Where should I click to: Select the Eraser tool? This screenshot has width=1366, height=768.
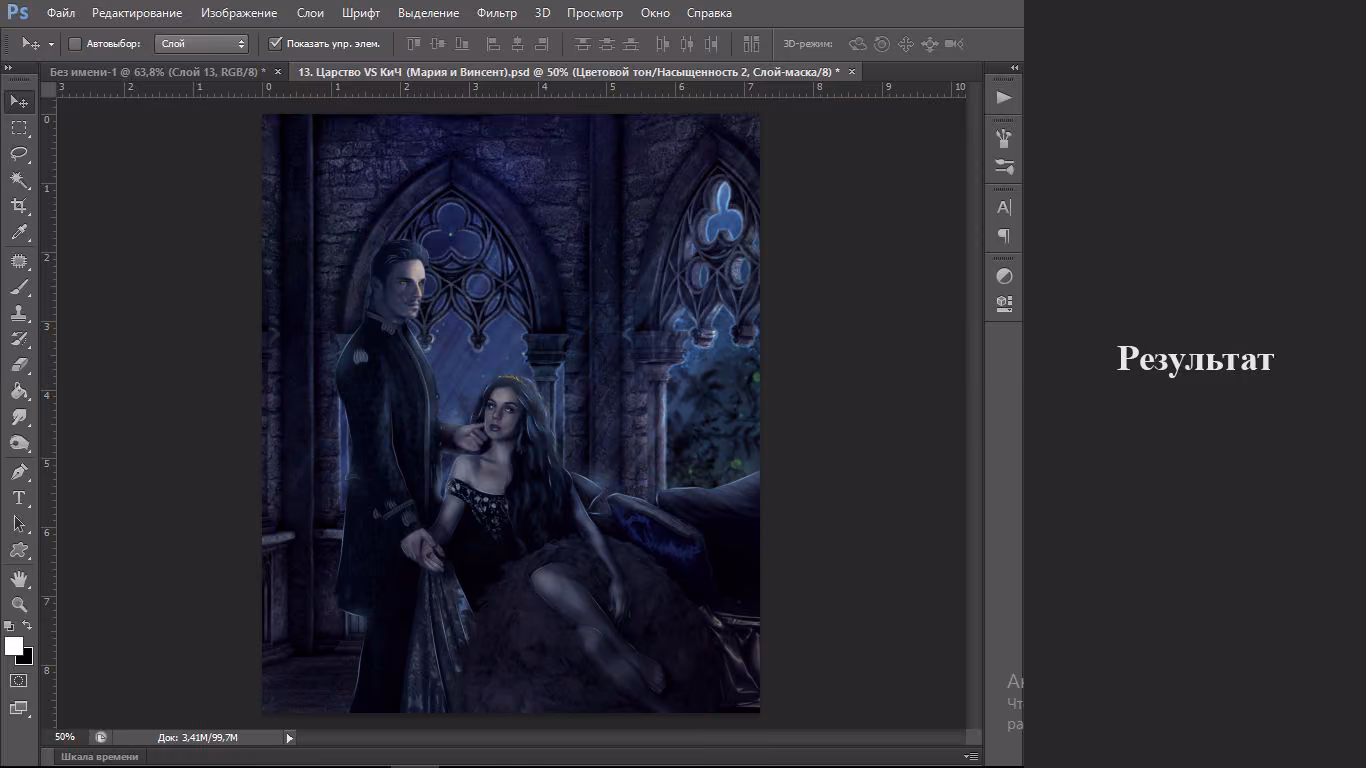(x=19, y=365)
